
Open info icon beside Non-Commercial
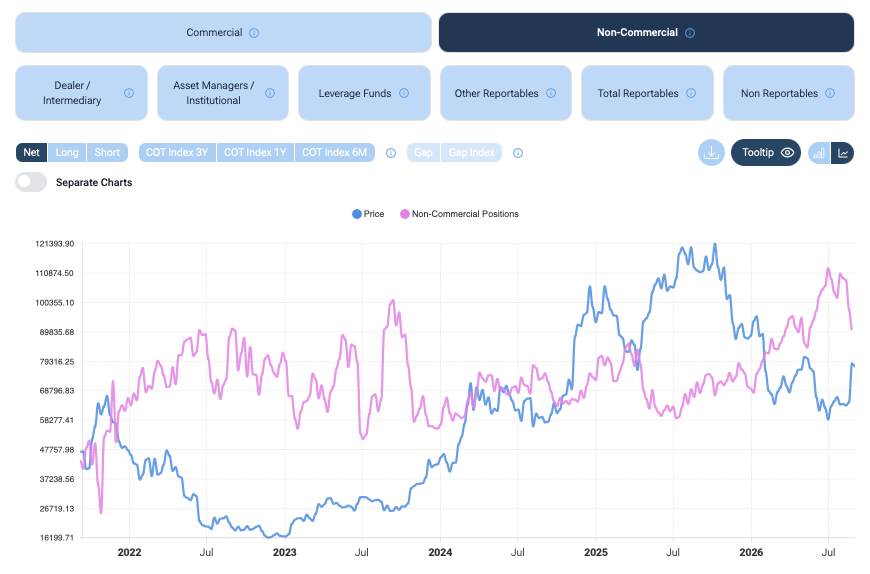pyautogui.click(x=690, y=33)
